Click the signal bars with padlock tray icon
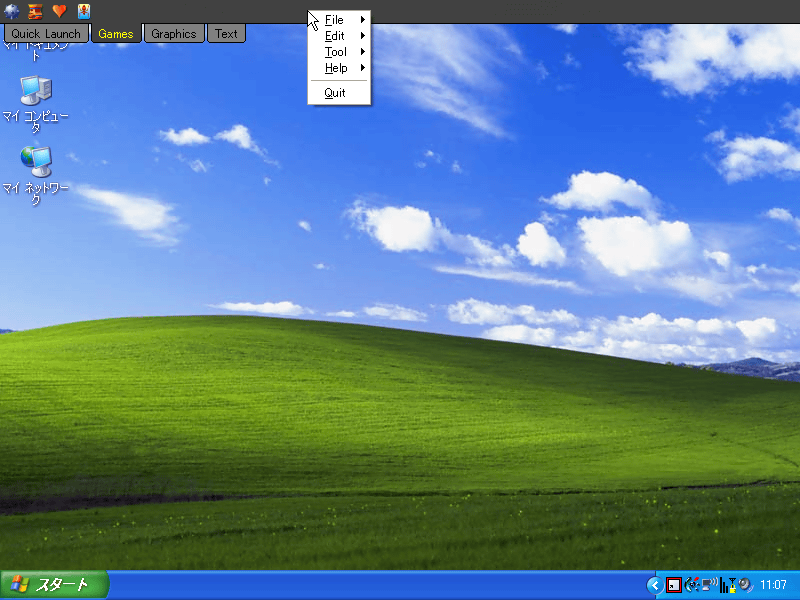 pyautogui.click(x=728, y=585)
